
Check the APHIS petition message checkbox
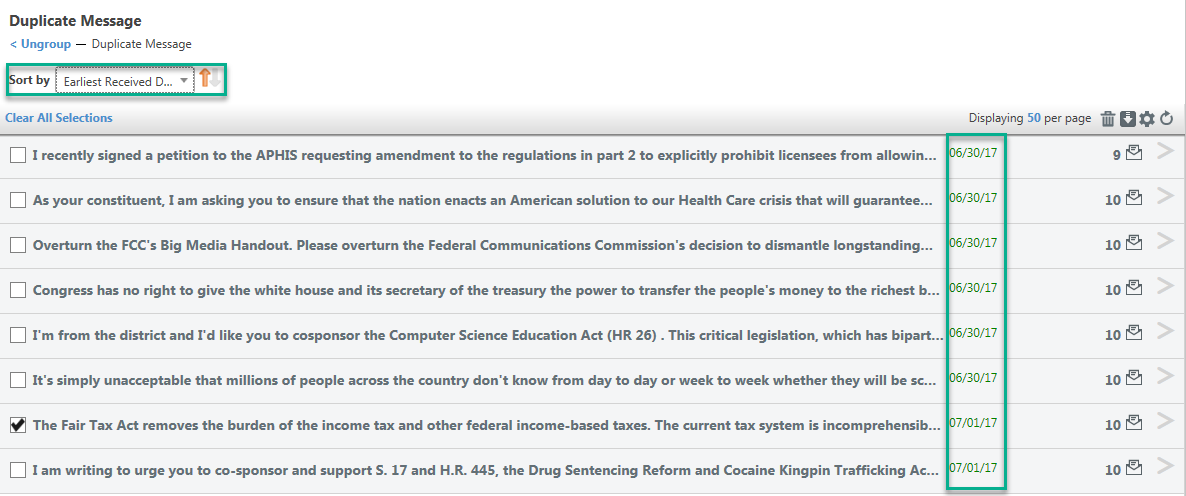18,156
